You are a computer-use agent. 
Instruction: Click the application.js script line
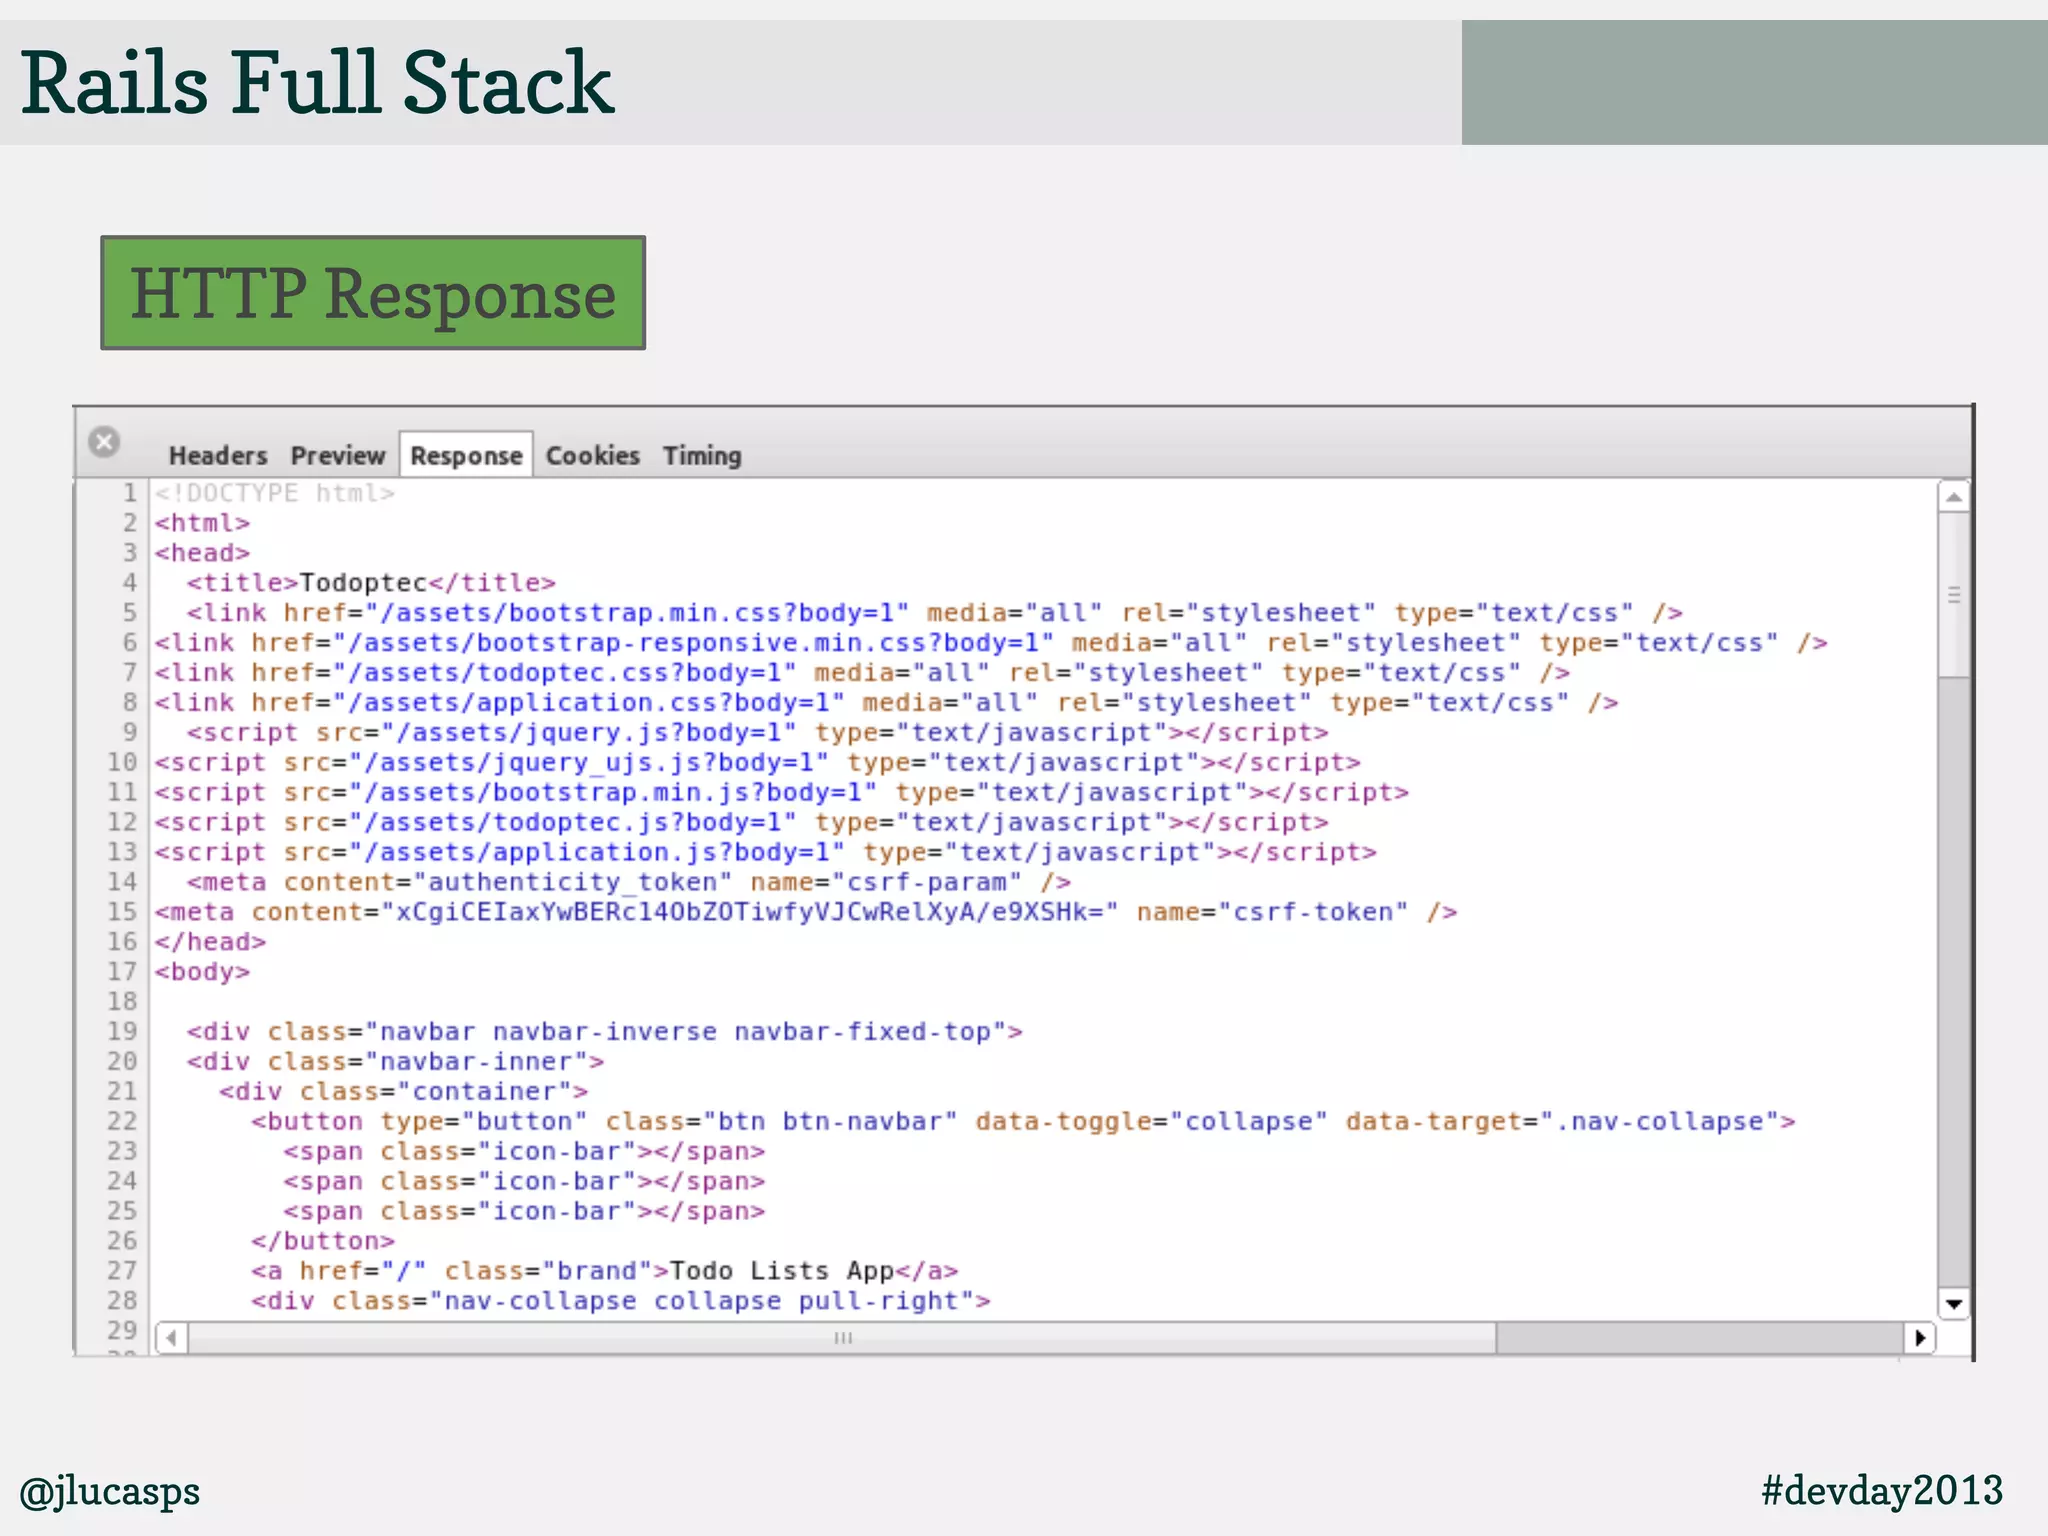click(x=765, y=852)
